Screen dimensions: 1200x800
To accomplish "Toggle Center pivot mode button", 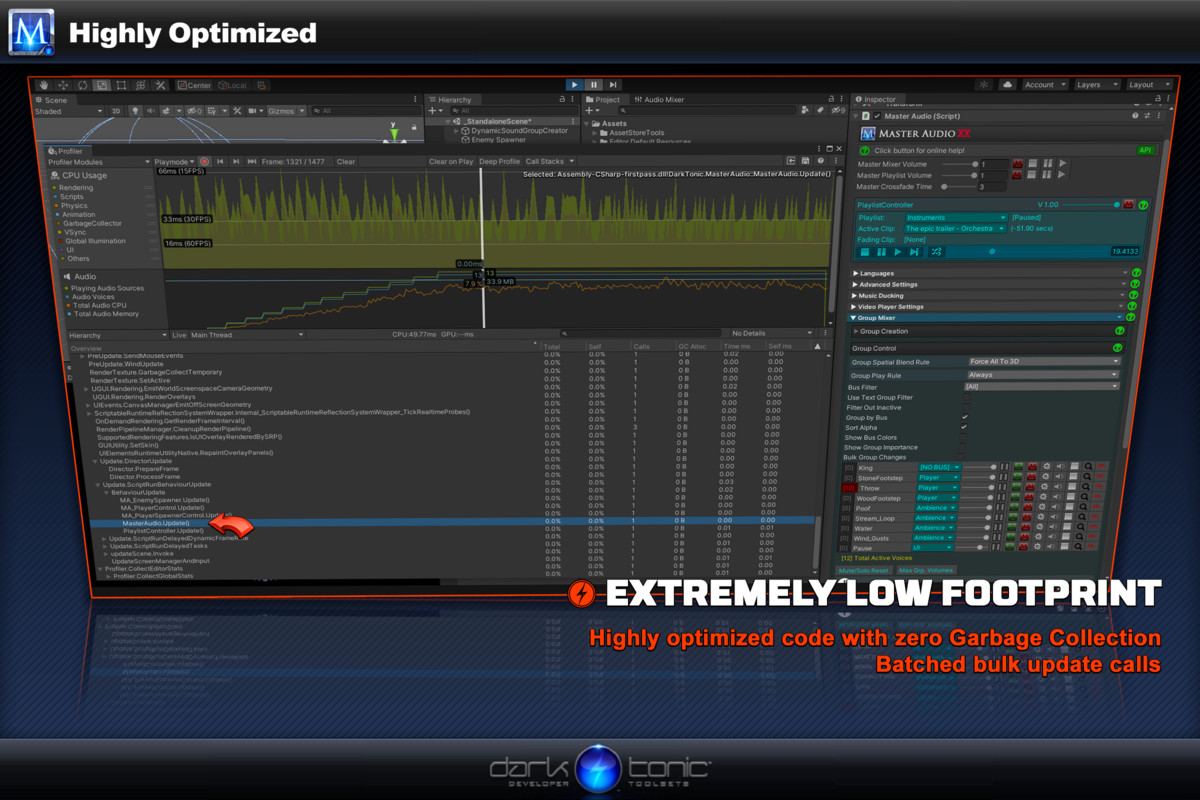I will coord(195,86).
